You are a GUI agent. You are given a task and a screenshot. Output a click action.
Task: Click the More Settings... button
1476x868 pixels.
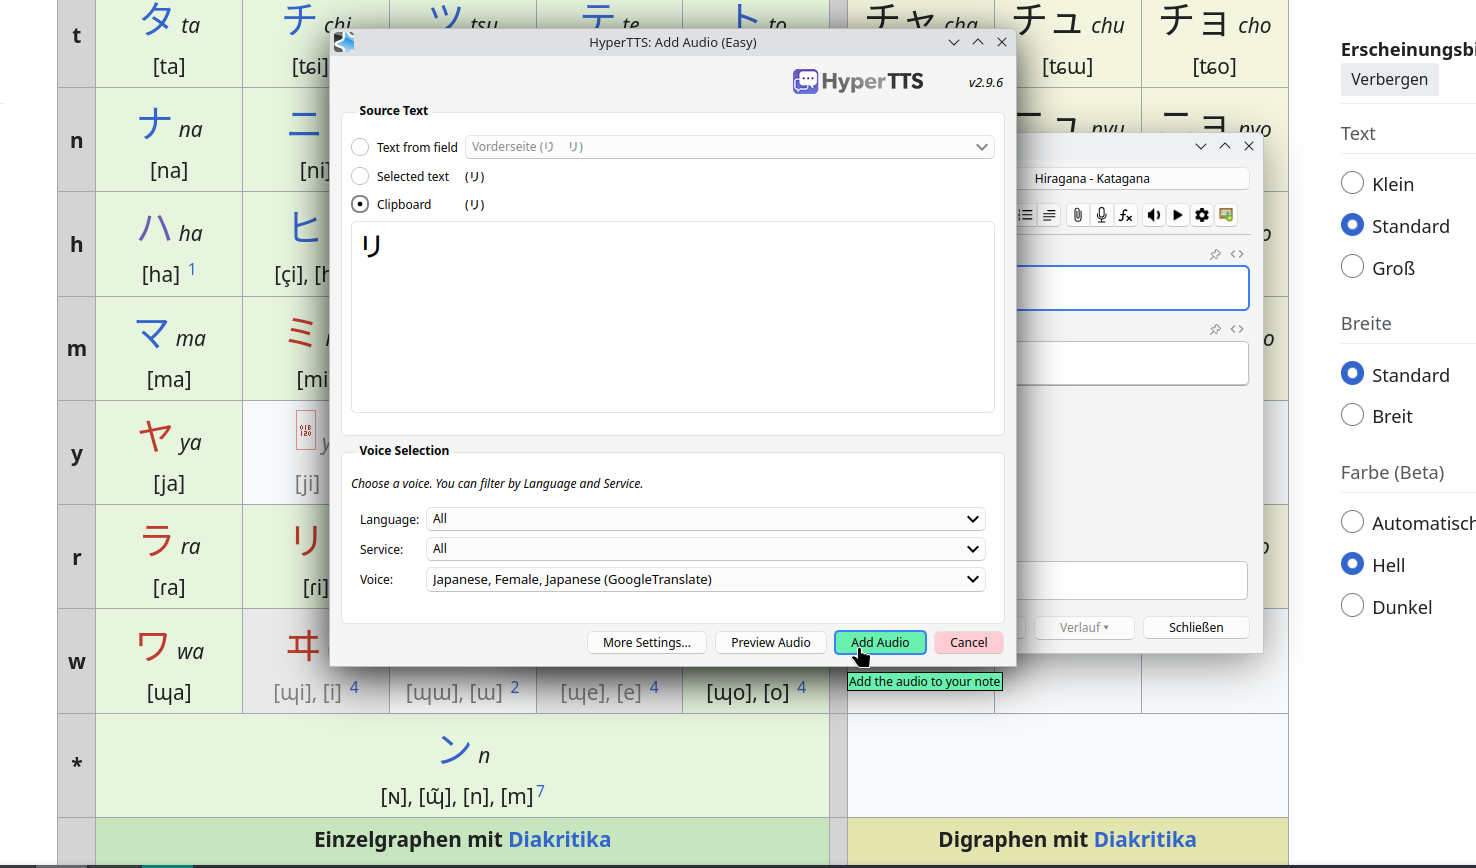tap(646, 643)
